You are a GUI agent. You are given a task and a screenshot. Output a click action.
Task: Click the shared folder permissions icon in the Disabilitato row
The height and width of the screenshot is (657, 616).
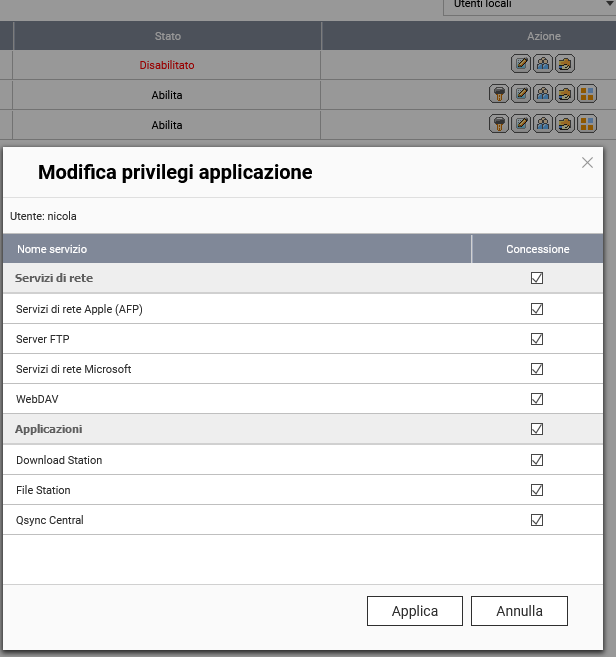click(565, 64)
